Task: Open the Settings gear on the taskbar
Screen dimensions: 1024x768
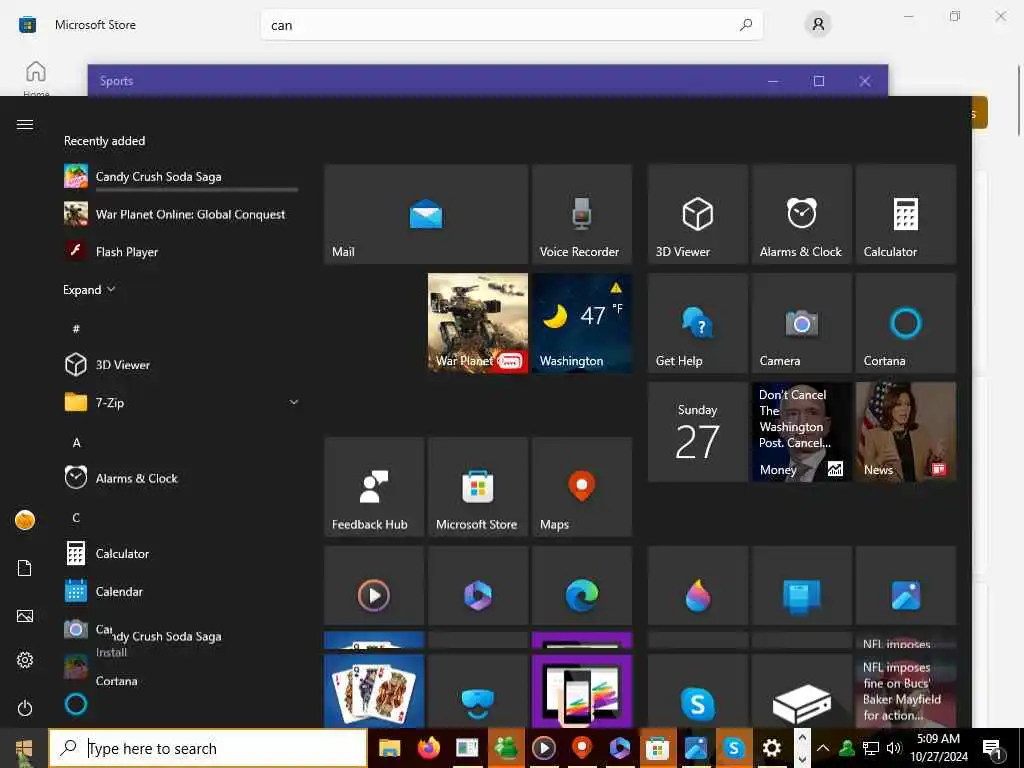Action: point(772,748)
